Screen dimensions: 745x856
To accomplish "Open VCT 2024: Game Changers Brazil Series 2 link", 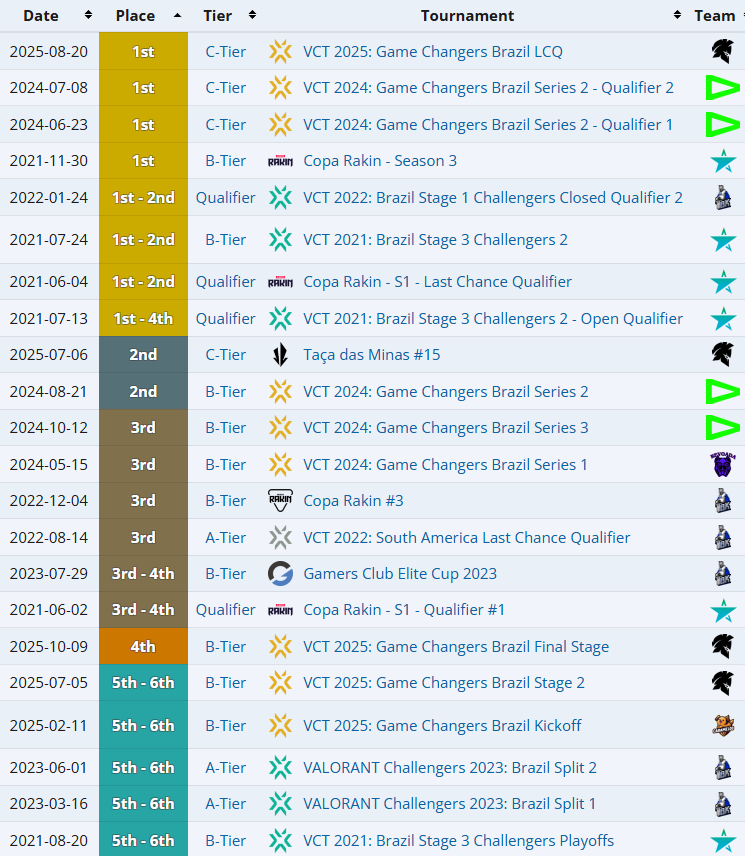I will point(446,392).
